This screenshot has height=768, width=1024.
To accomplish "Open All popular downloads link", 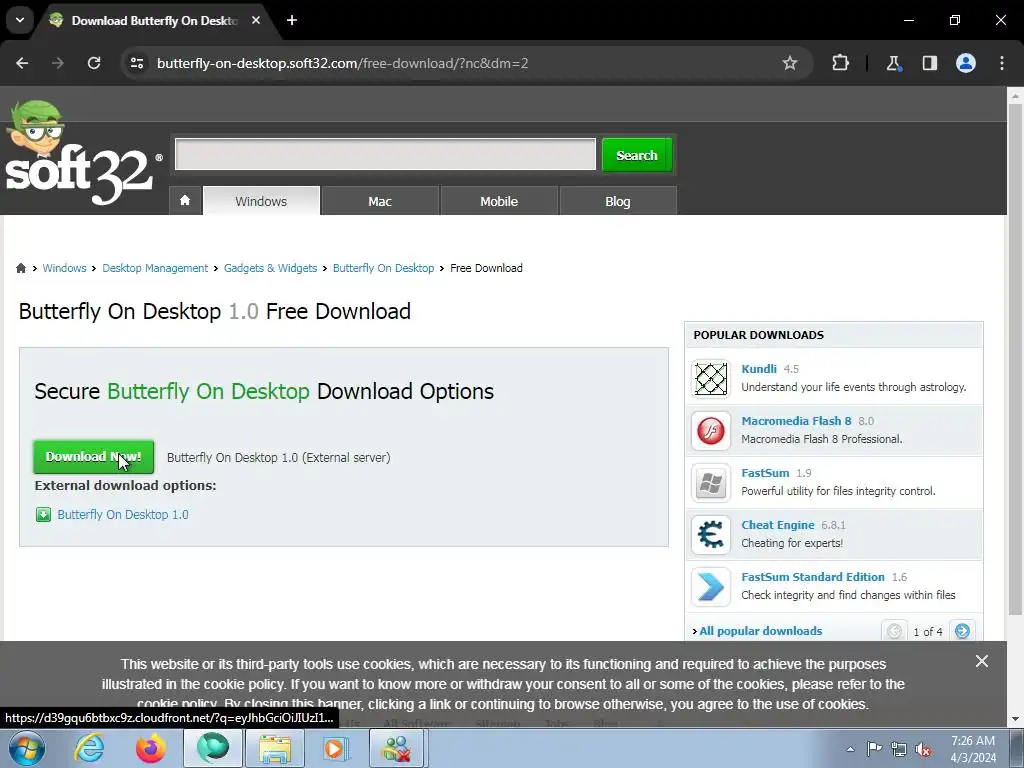I will coord(760,631).
